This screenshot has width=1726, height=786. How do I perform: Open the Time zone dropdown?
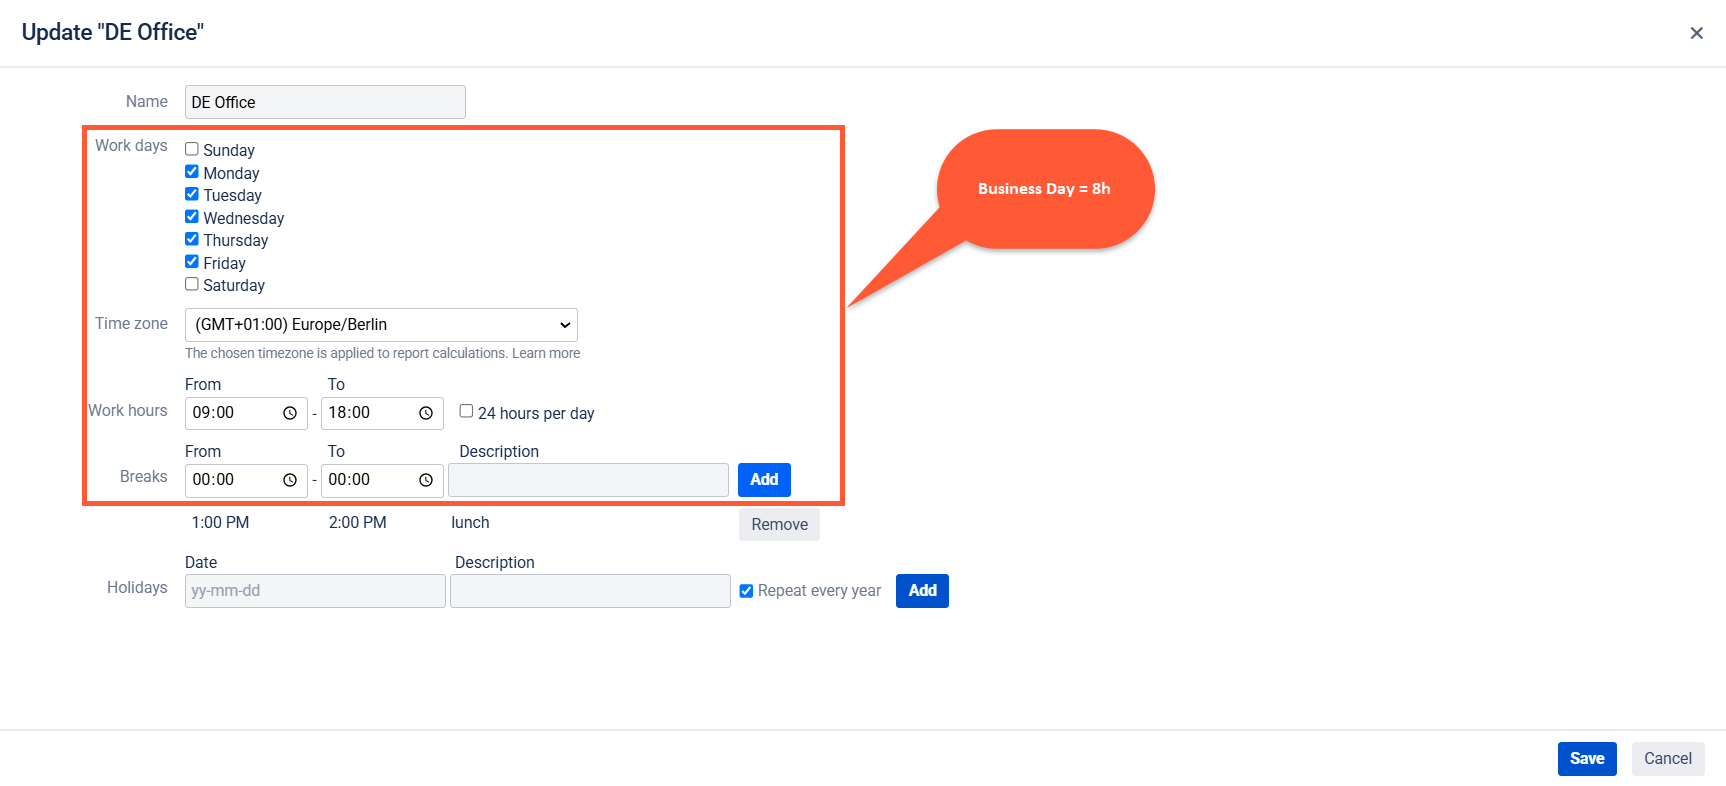(x=381, y=325)
